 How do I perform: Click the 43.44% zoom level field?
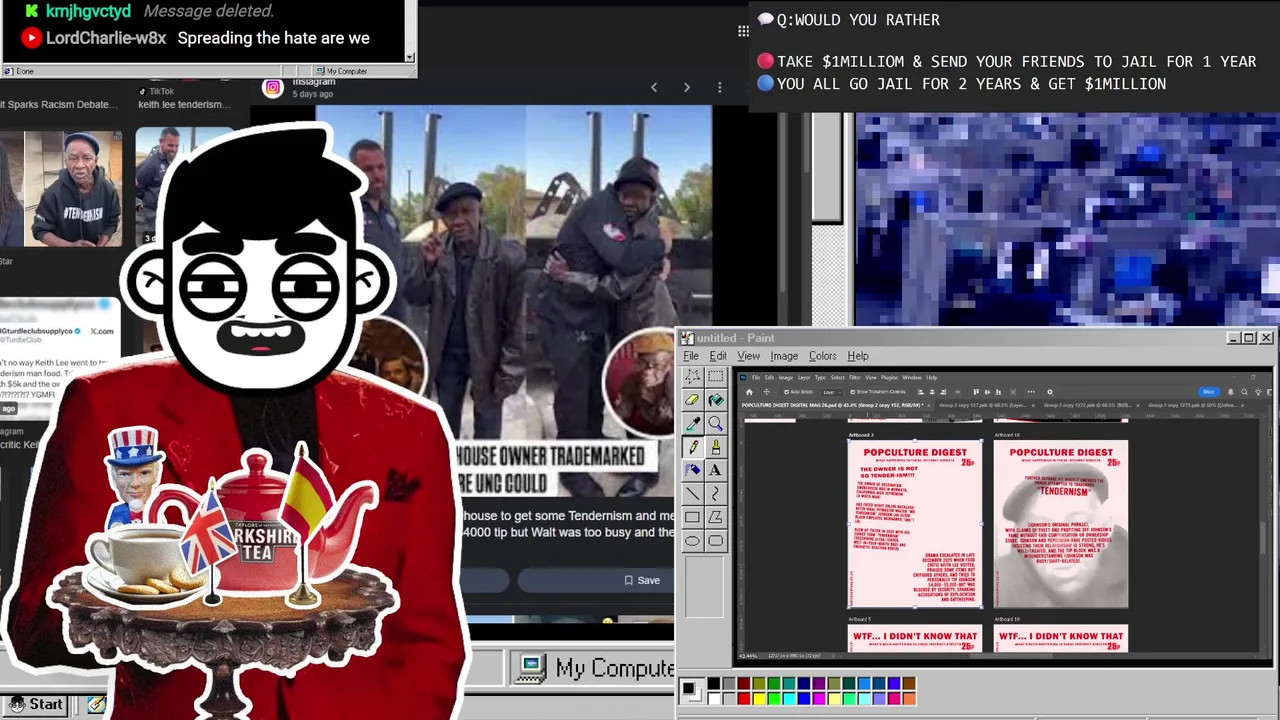[750, 656]
